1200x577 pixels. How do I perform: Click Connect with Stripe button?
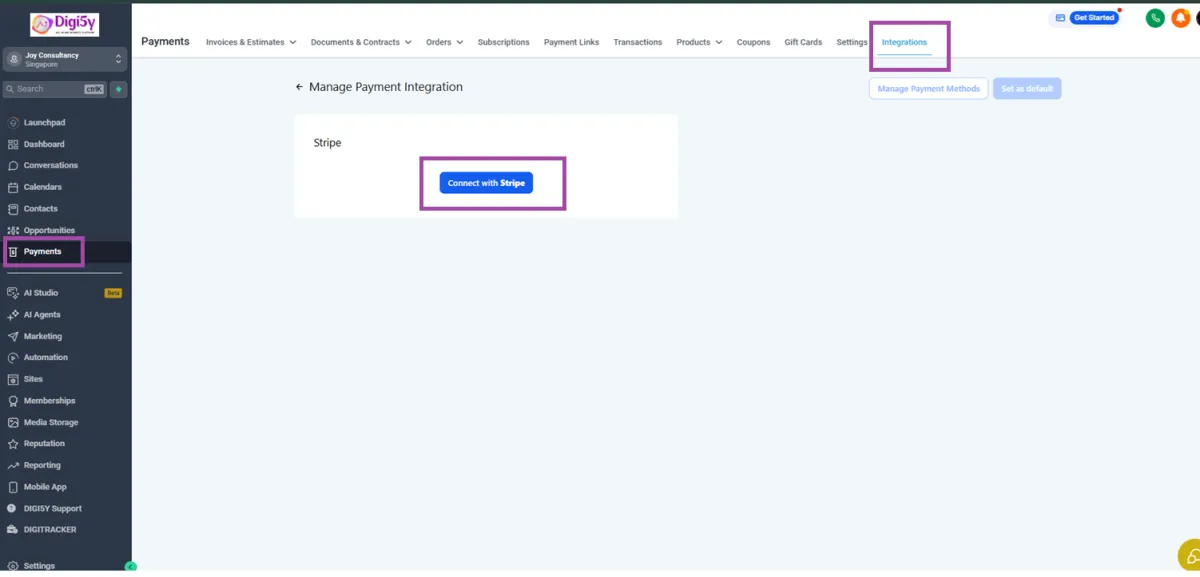pyautogui.click(x=486, y=183)
